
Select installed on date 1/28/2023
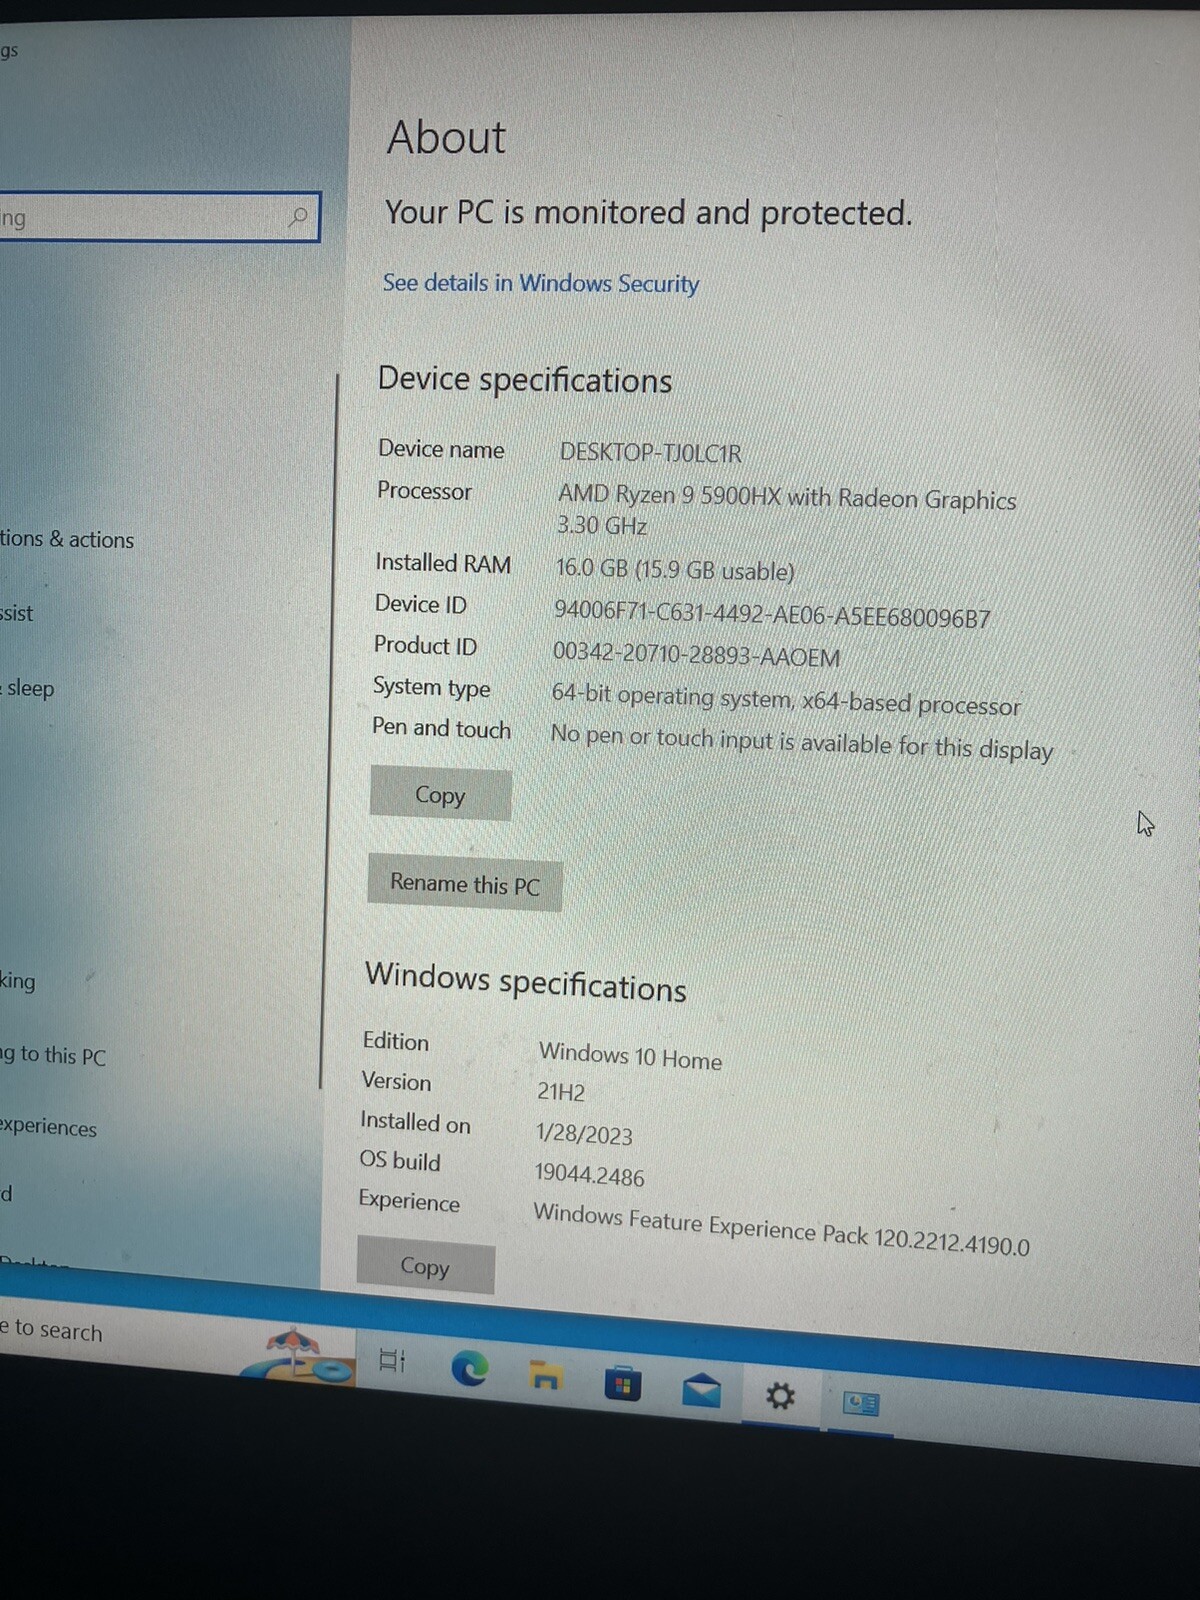tap(584, 1134)
